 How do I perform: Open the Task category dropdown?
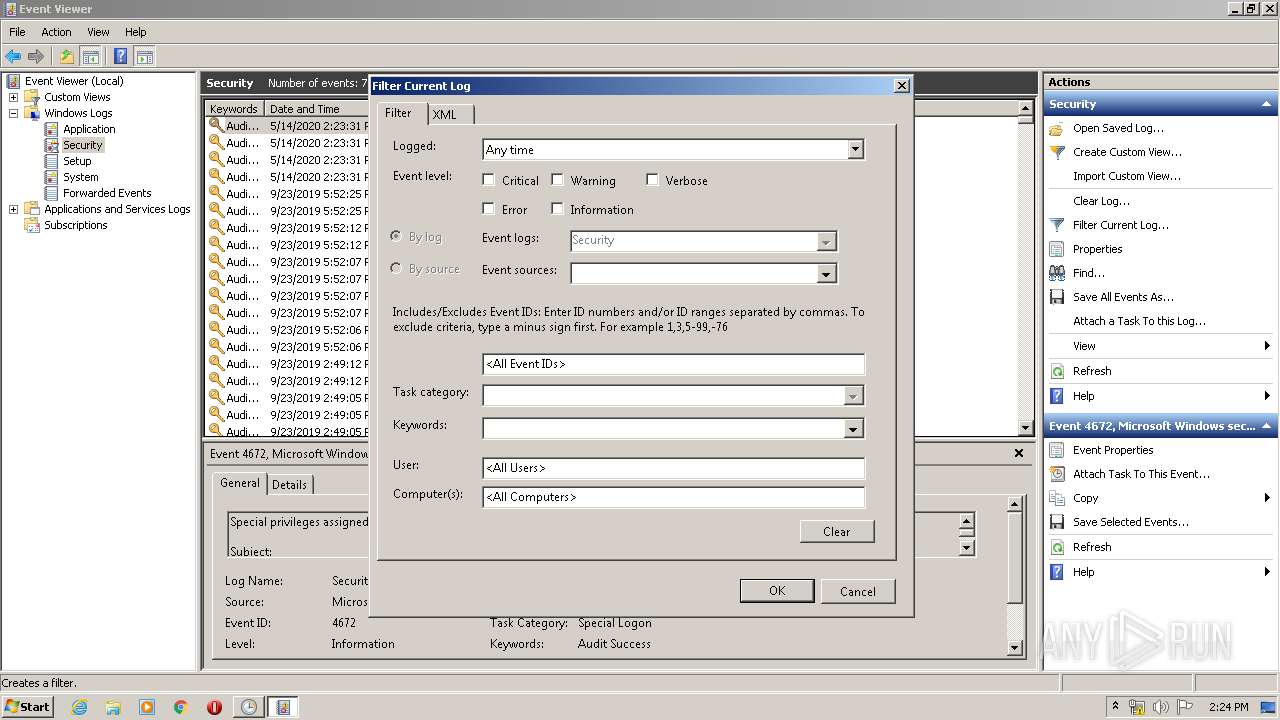pos(853,396)
